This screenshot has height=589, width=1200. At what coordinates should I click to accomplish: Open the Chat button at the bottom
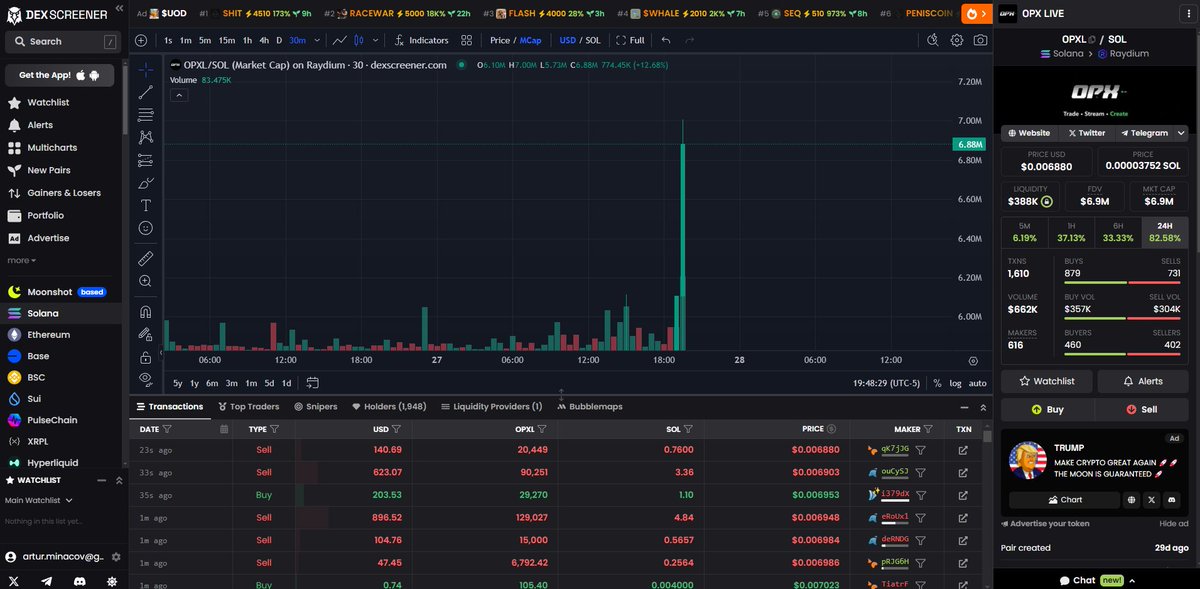[x=1097, y=580]
